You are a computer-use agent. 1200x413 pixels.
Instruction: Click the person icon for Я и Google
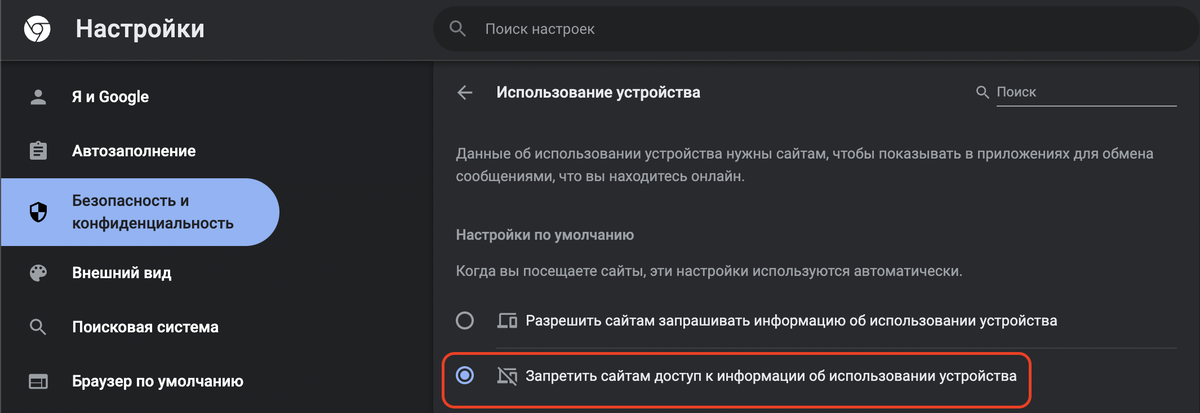(38, 97)
